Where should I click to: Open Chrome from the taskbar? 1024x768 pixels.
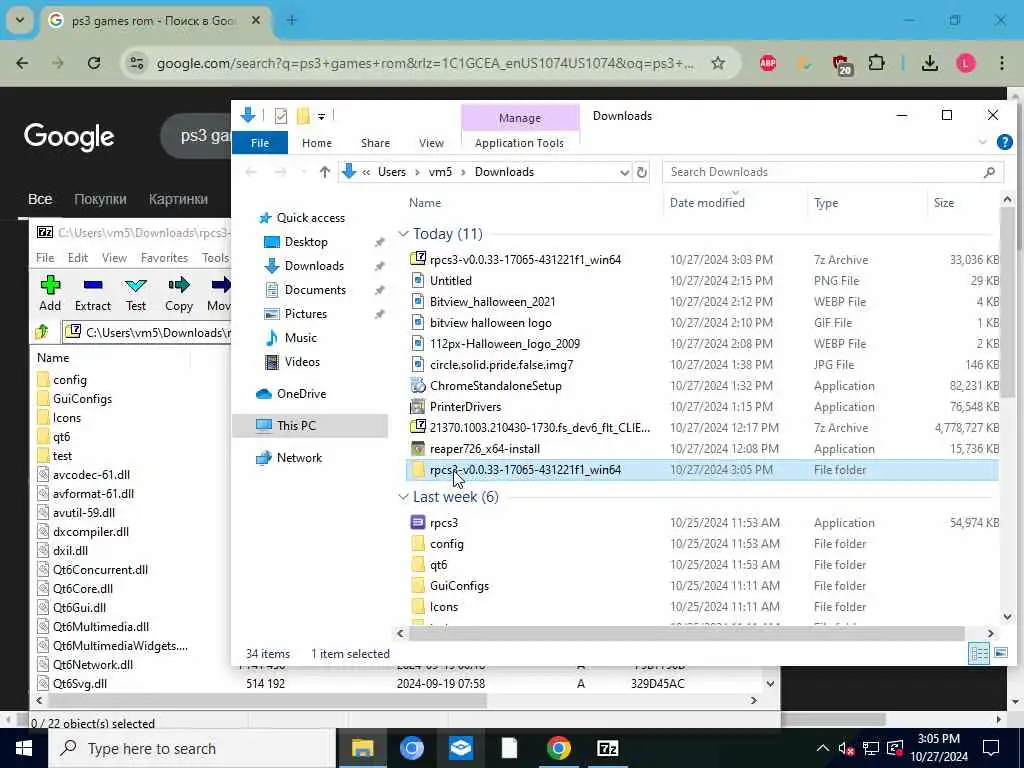pos(558,748)
